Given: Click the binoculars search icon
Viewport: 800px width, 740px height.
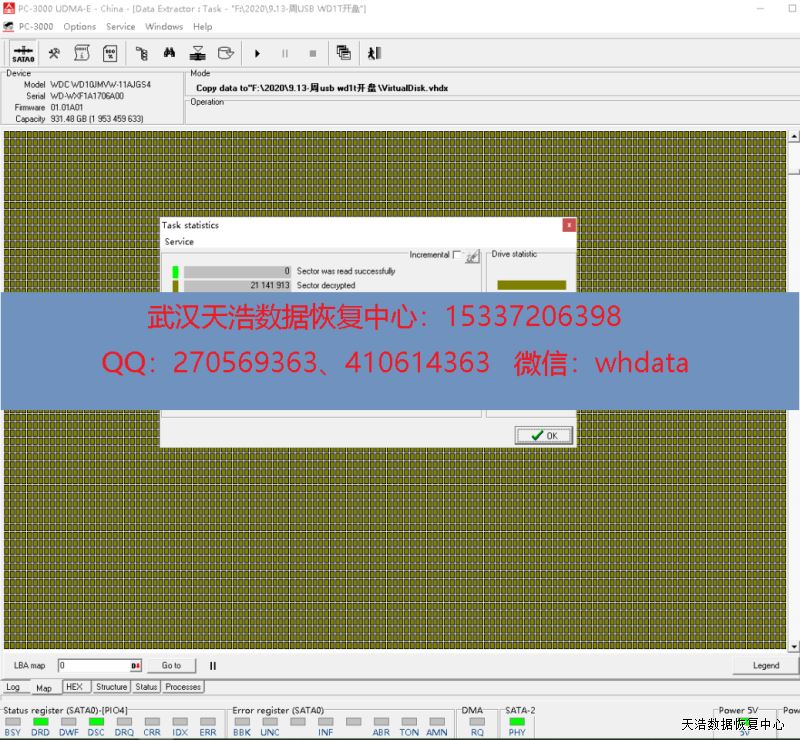Looking at the screenshot, I should pyautogui.click(x=170, y=53).
